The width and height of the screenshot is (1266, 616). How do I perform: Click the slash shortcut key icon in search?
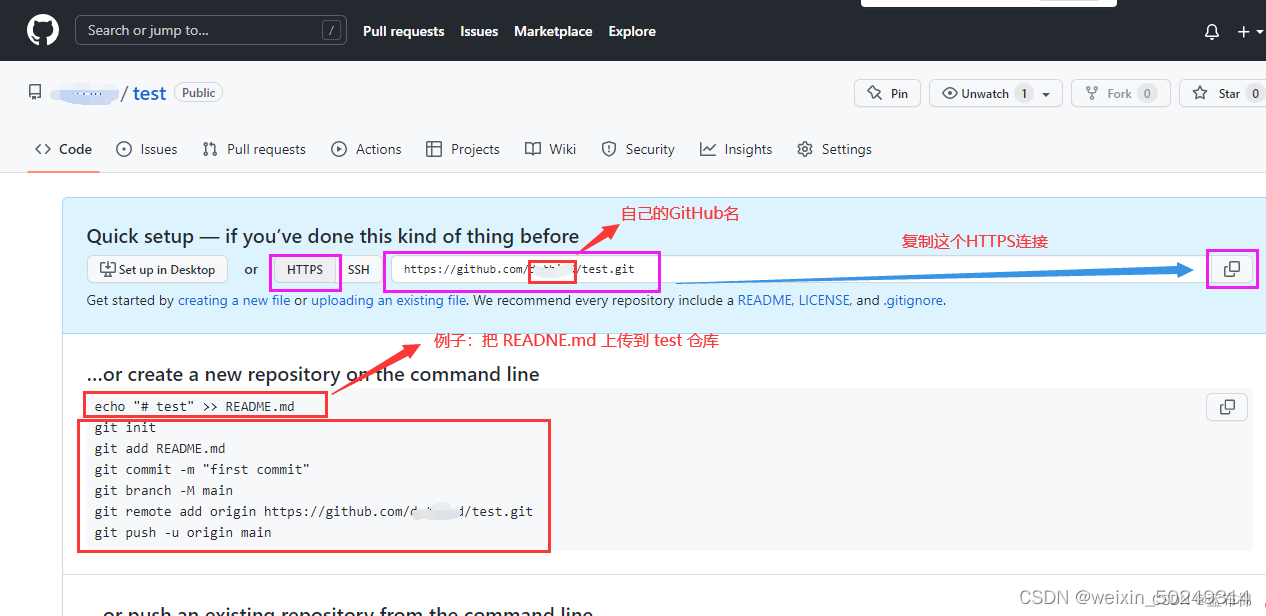(331, 31)
